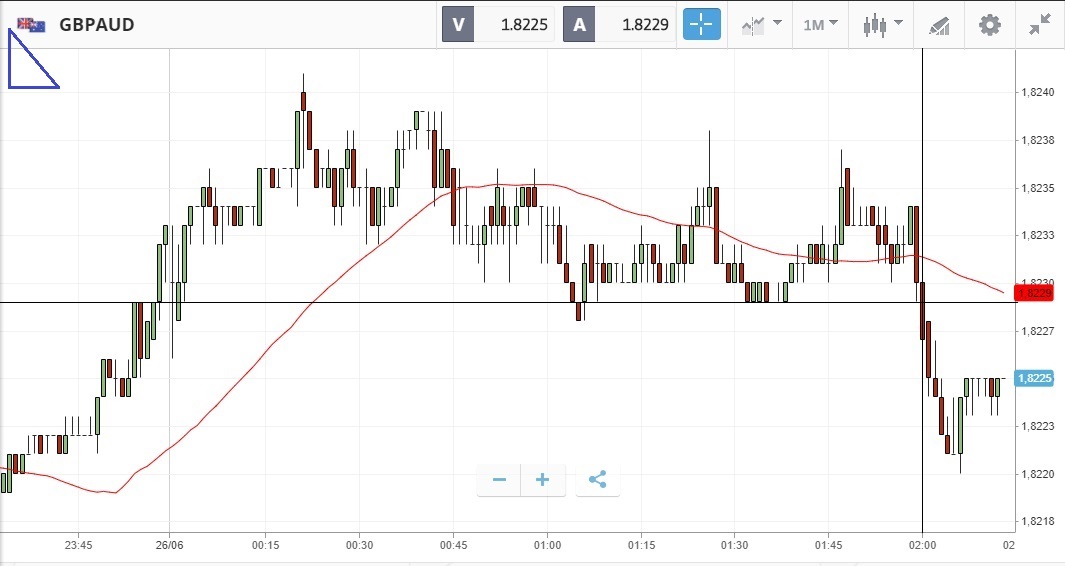Click the 26/06 date axis label

(169, 545)
